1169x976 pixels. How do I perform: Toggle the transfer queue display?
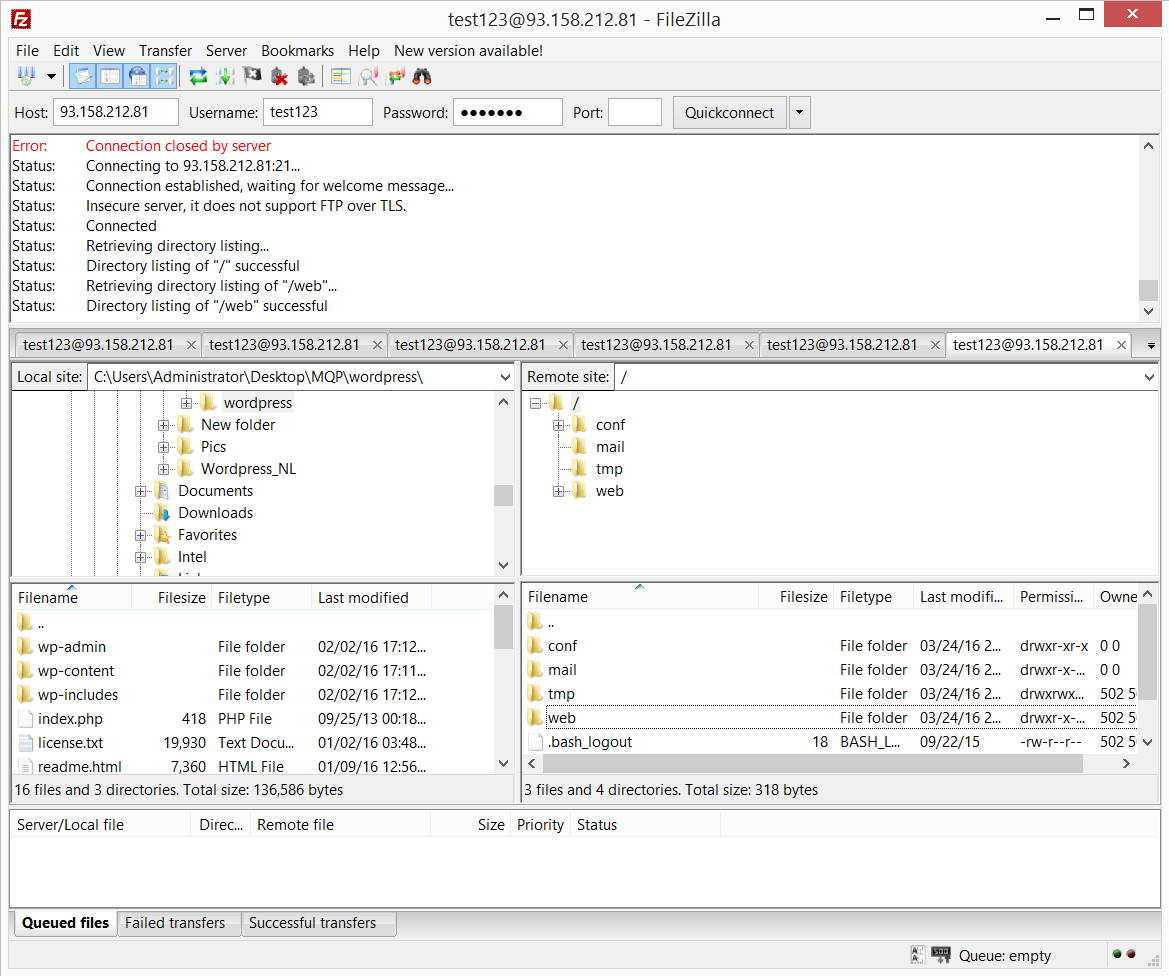tap(165, 76)
